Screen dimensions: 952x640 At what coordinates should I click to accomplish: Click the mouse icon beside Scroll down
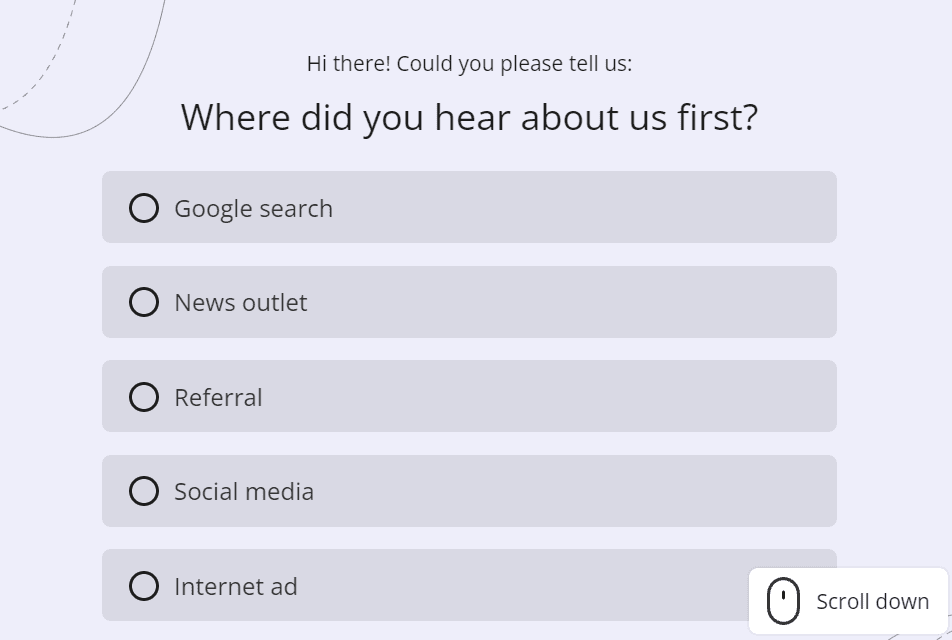tap(783, 601)
